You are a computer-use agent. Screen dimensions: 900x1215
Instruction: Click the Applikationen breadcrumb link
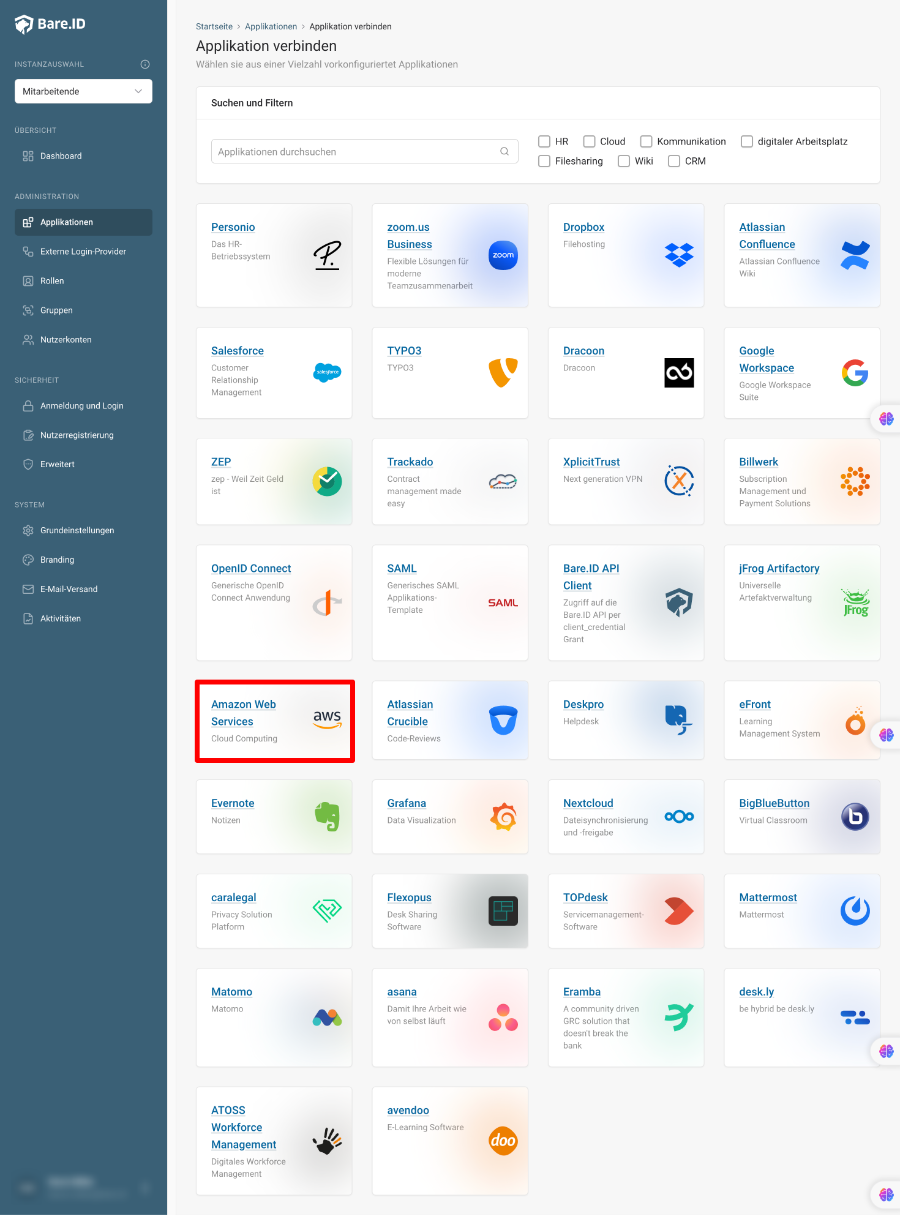271,26
